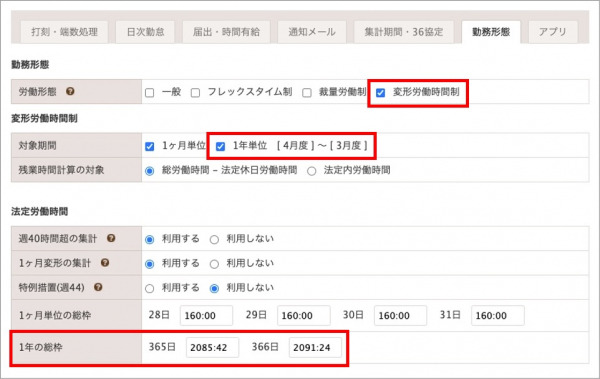The height and width of the screenshot is (379, 600).
Task: Click help icon next to 労働形態
Action: click(x=70, y=91)
